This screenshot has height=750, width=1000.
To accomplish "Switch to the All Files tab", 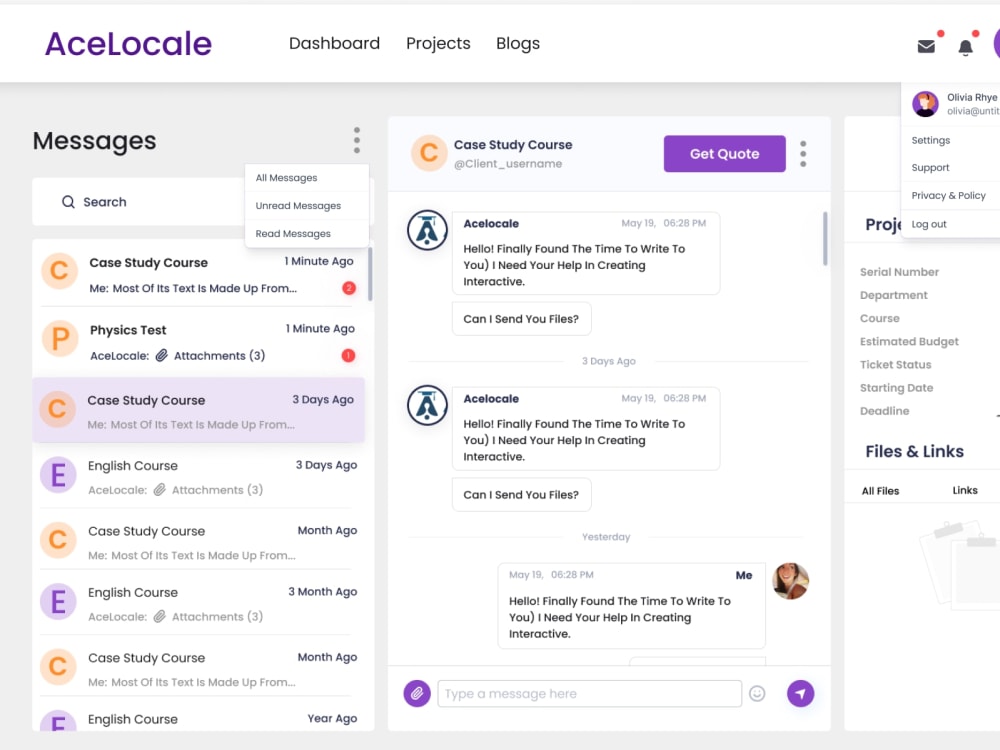I will coord(880,491).
